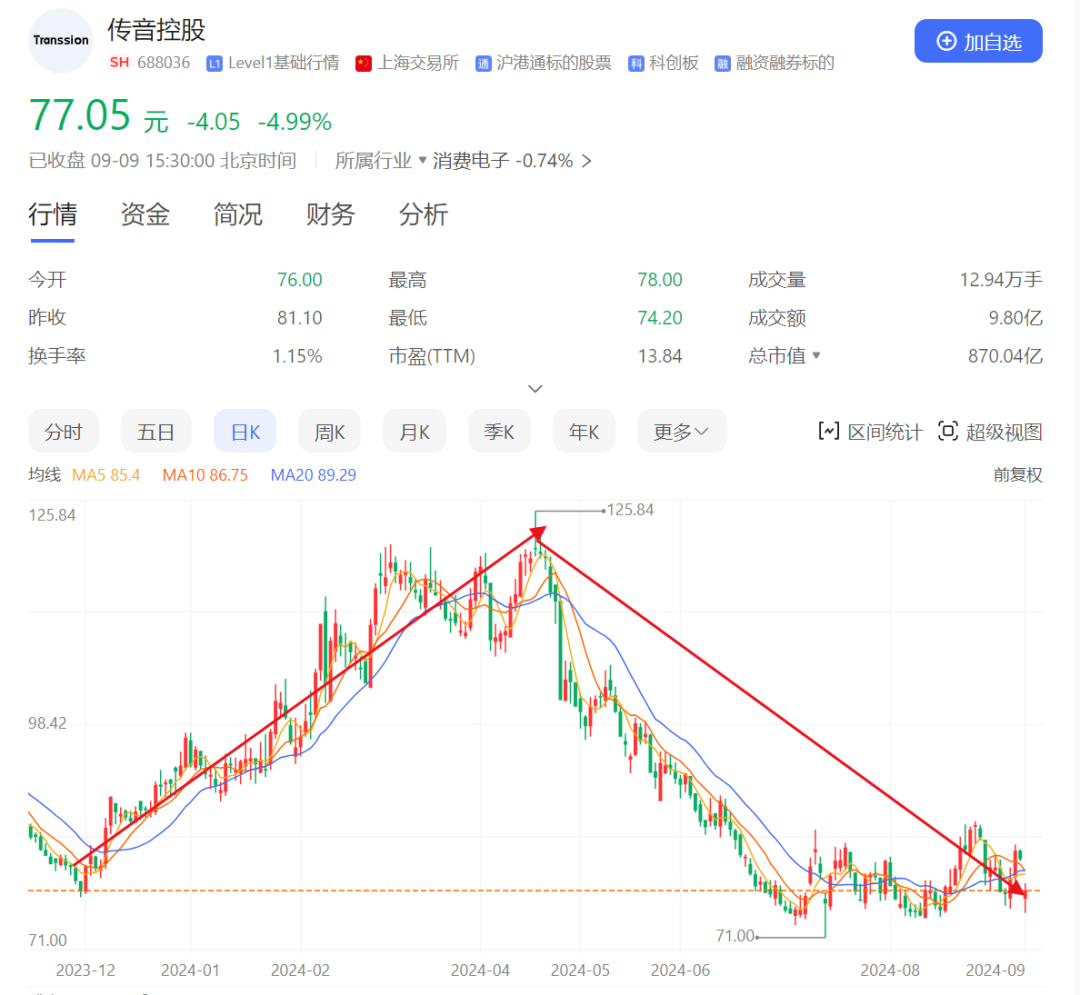Screen dimensions: 1080x995
Task: Click the stock name 传音控股
Action: coord(156,30)
